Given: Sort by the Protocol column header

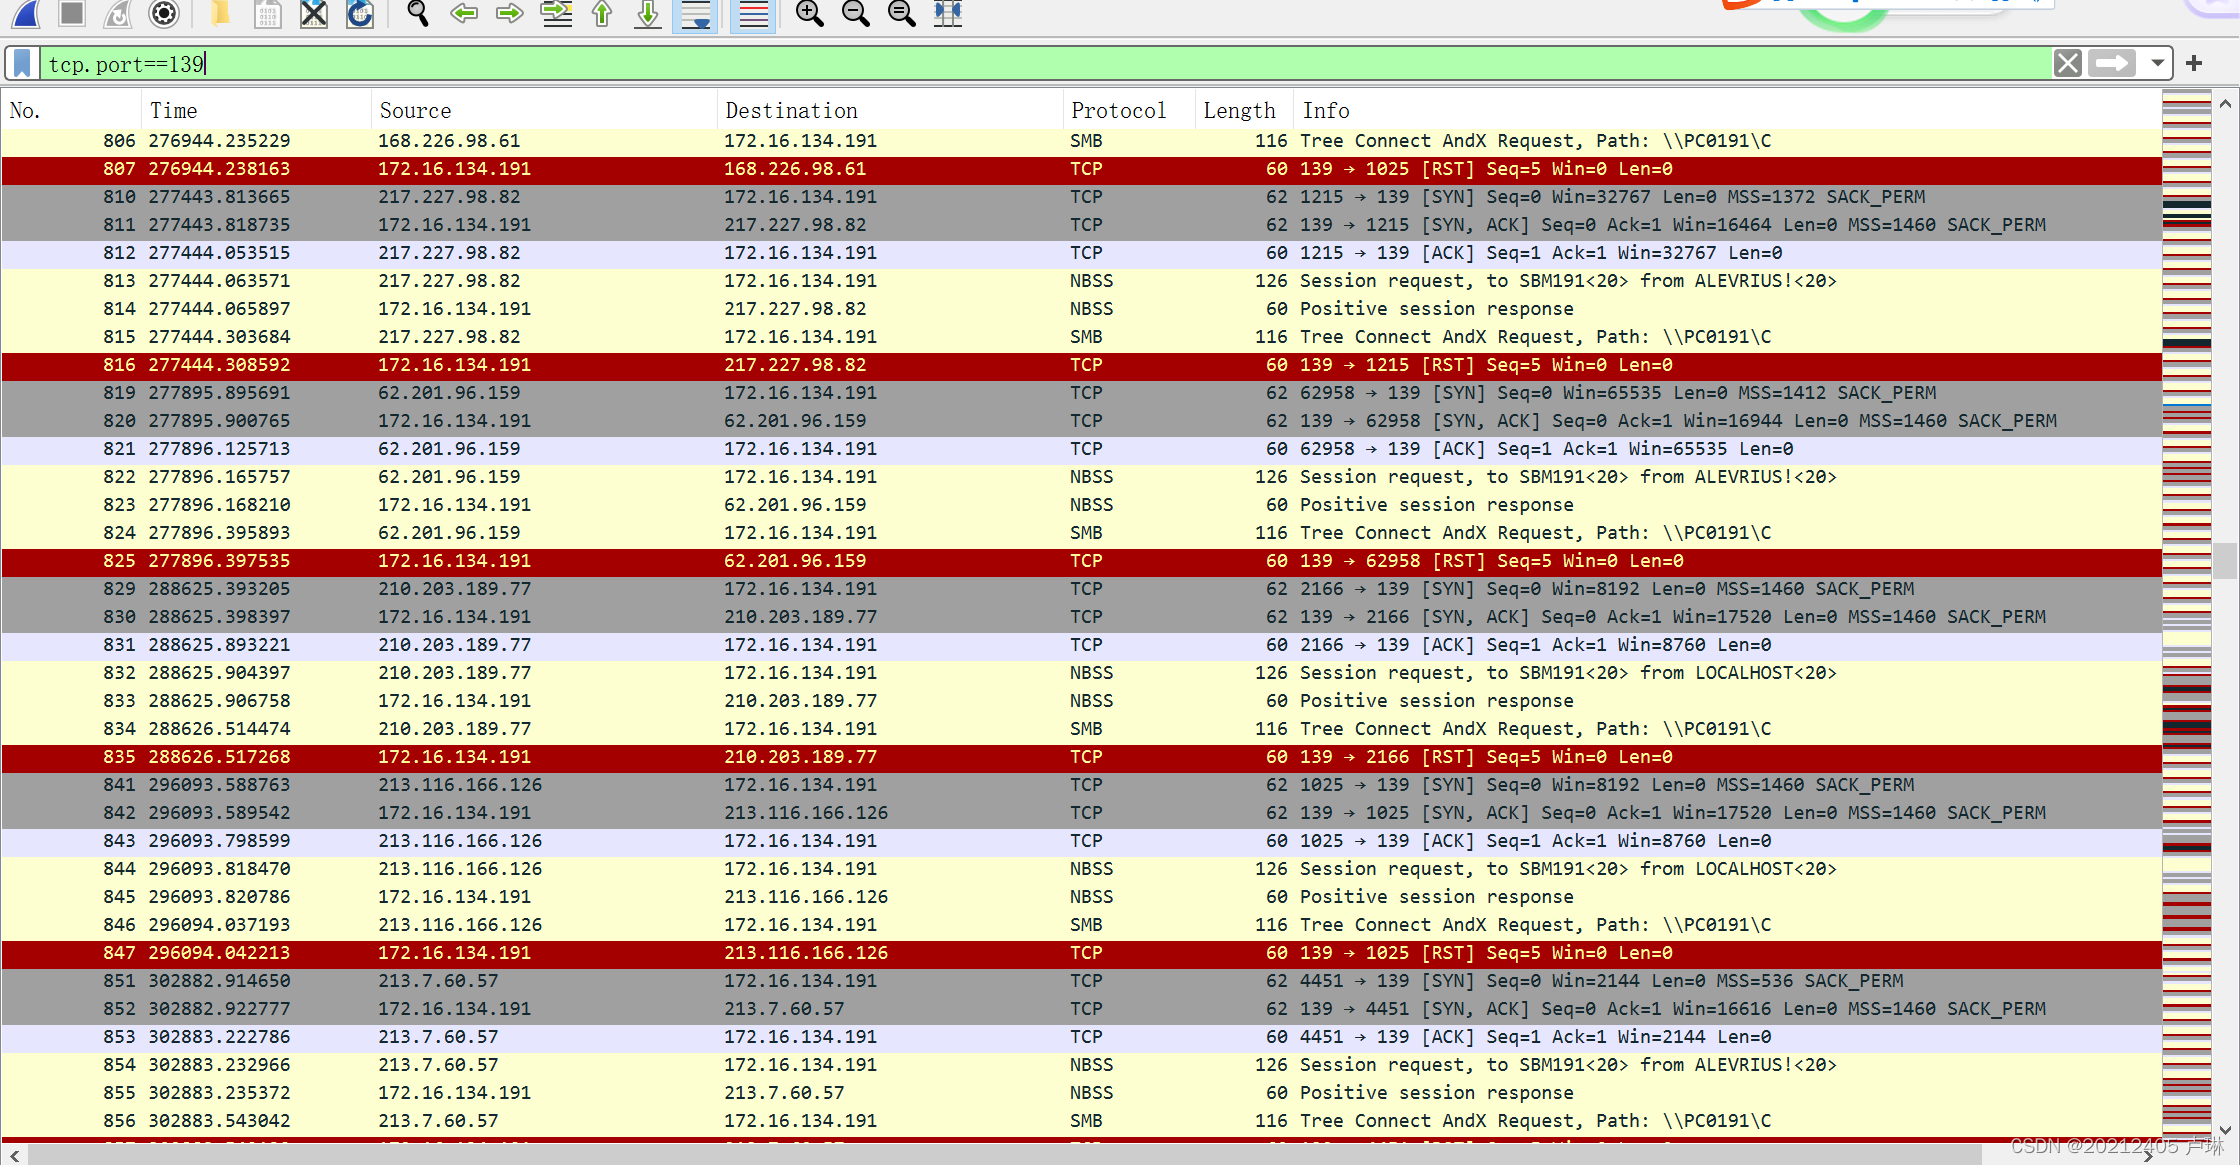Looking at the screenshot, I should point(1129,110).
